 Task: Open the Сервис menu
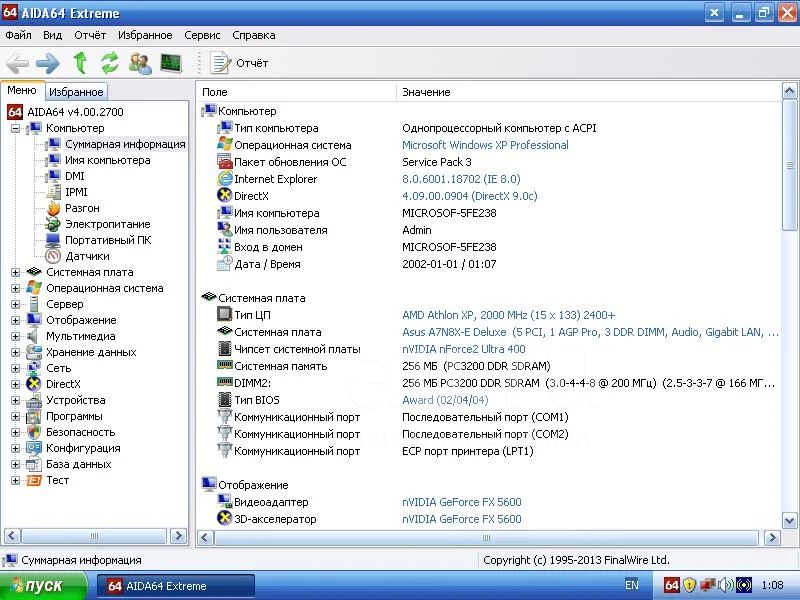coord(202,35)
